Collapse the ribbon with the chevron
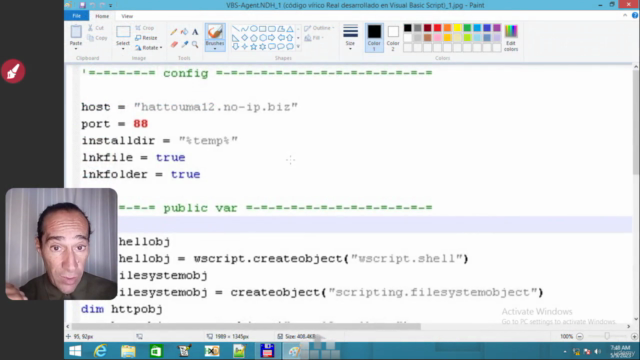The image size is (640, 360). 625,16
